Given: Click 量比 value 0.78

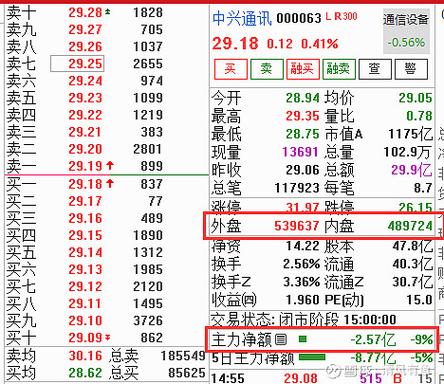Looking at the screenshot, I should click(419, 116).
